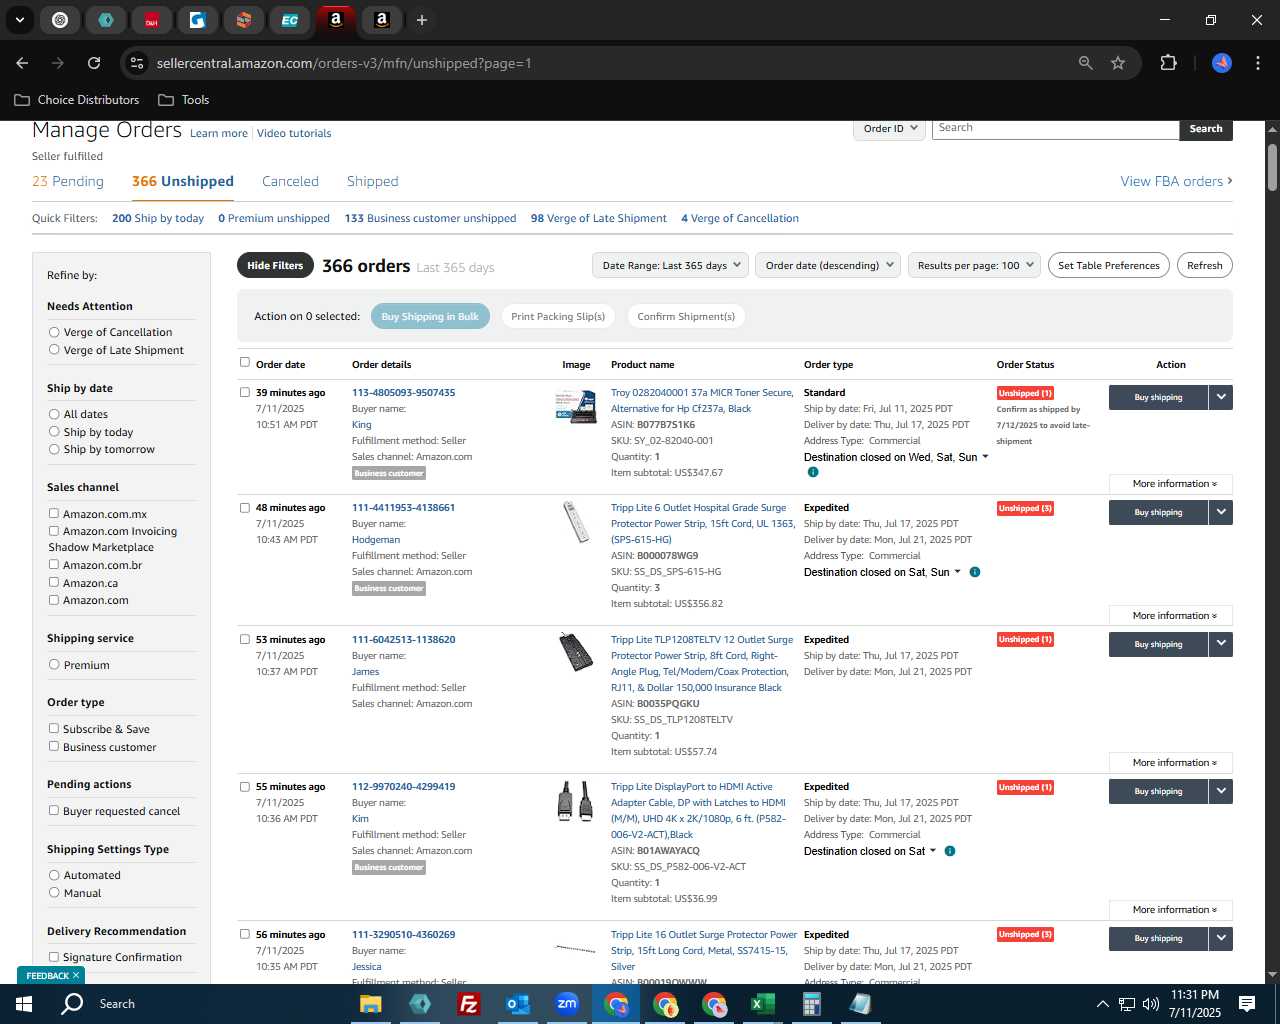This screenshot has width=1280, height=1024.
Task: Click the Troy MICR Toner product thumbnail
Action: pos(576,407)
